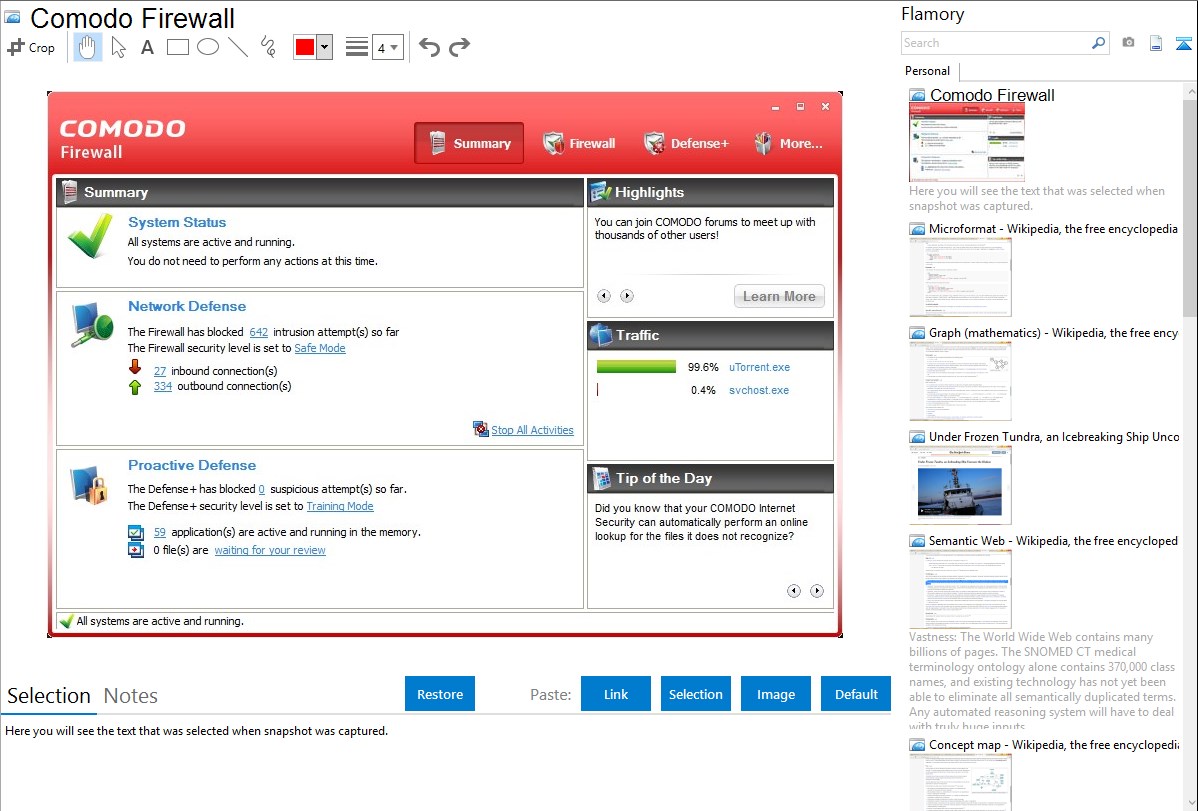Click the 27 inbound connections link
The image size is (1198, 811).
click(x=160, y=371)
